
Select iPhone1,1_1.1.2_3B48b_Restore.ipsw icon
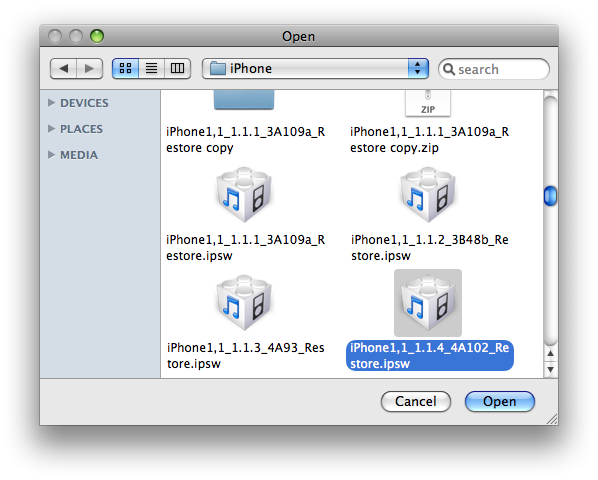(x=428, y=194)
